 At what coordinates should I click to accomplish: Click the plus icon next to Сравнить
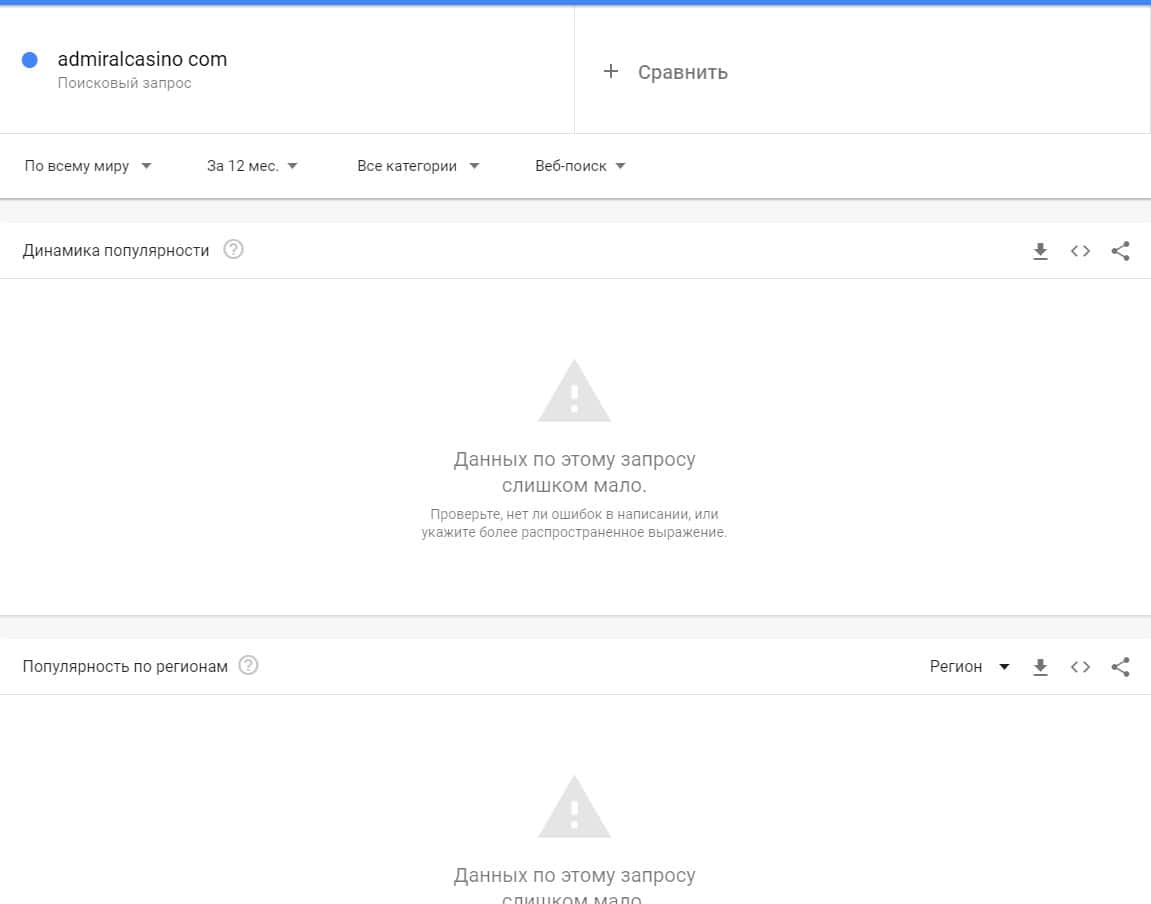tap(611, 71)
